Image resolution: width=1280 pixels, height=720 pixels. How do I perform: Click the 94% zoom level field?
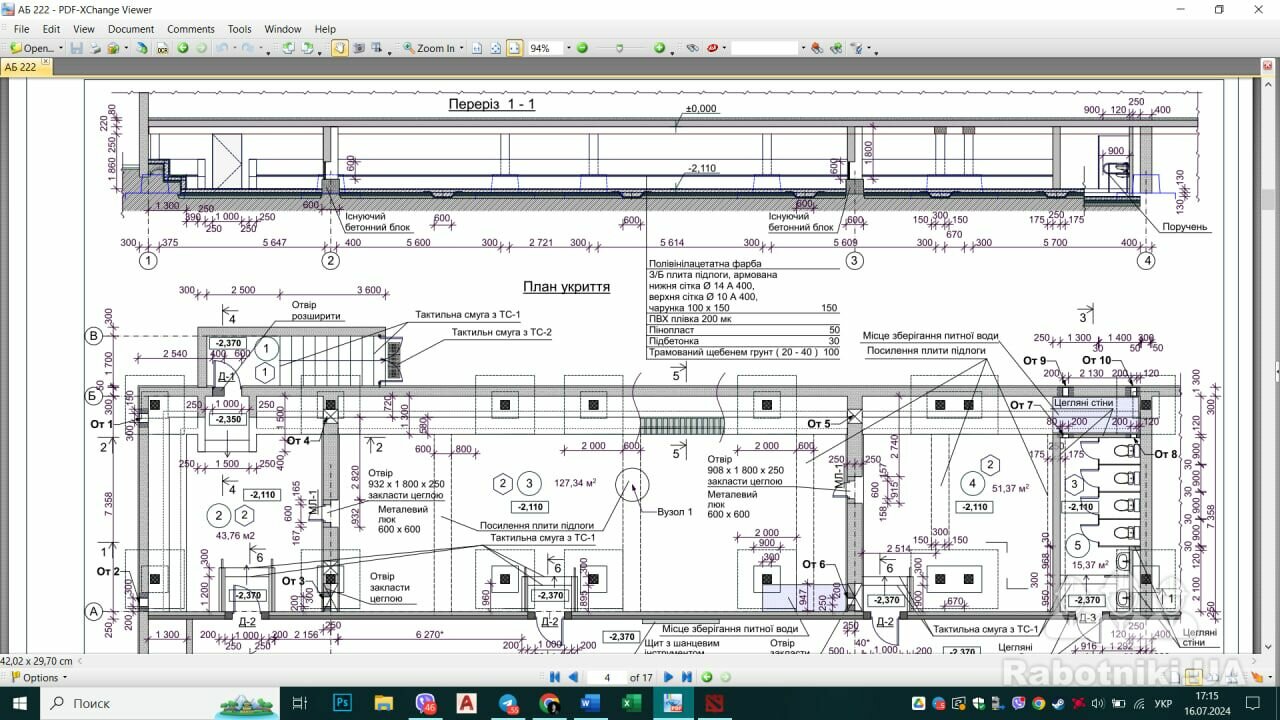546,48
